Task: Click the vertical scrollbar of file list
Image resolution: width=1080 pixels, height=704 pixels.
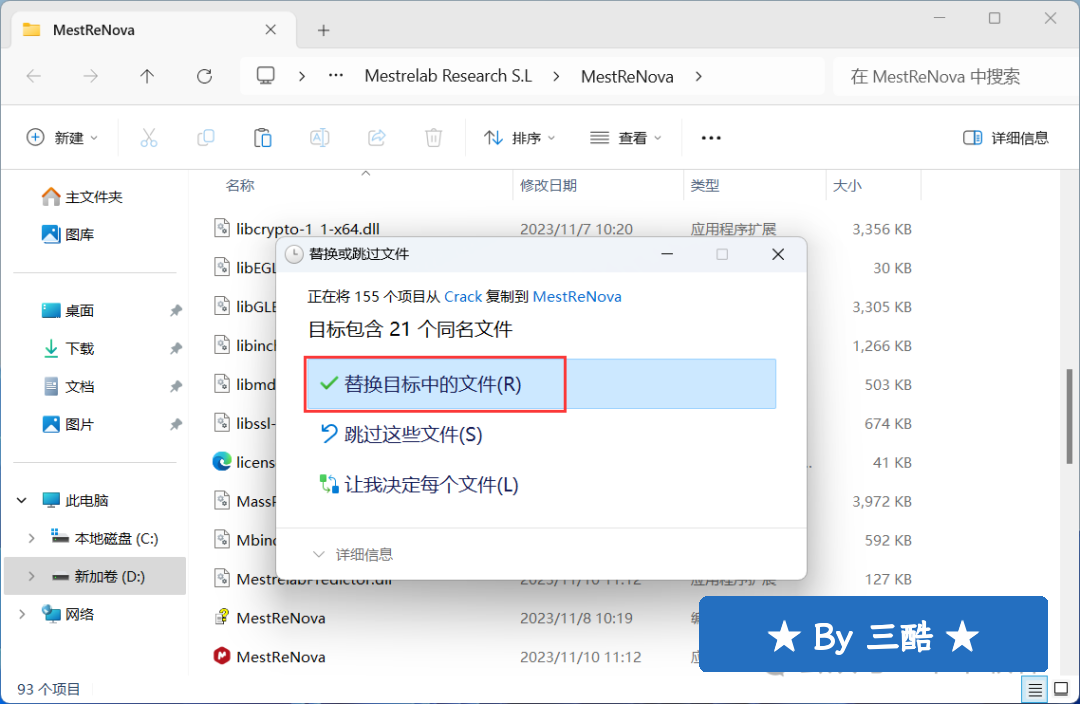Action: click(1070, 417)
